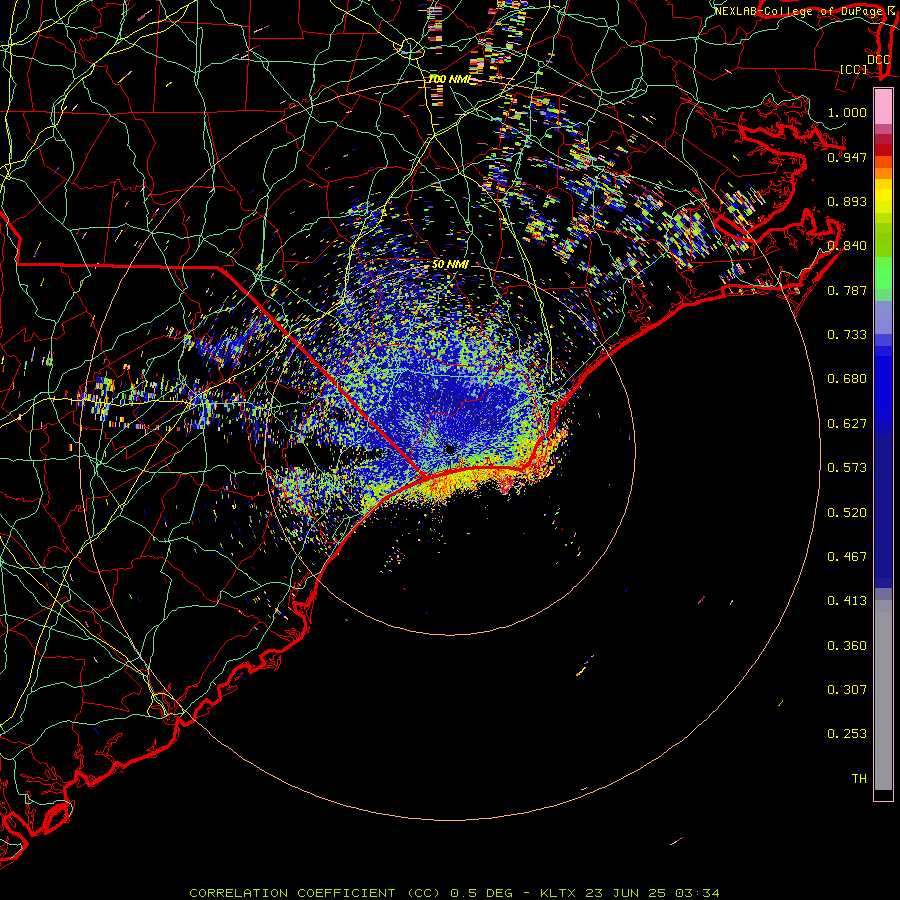Click the black radar site dot
The height and width of the screenshot is (900, 900).
[450, 449]
